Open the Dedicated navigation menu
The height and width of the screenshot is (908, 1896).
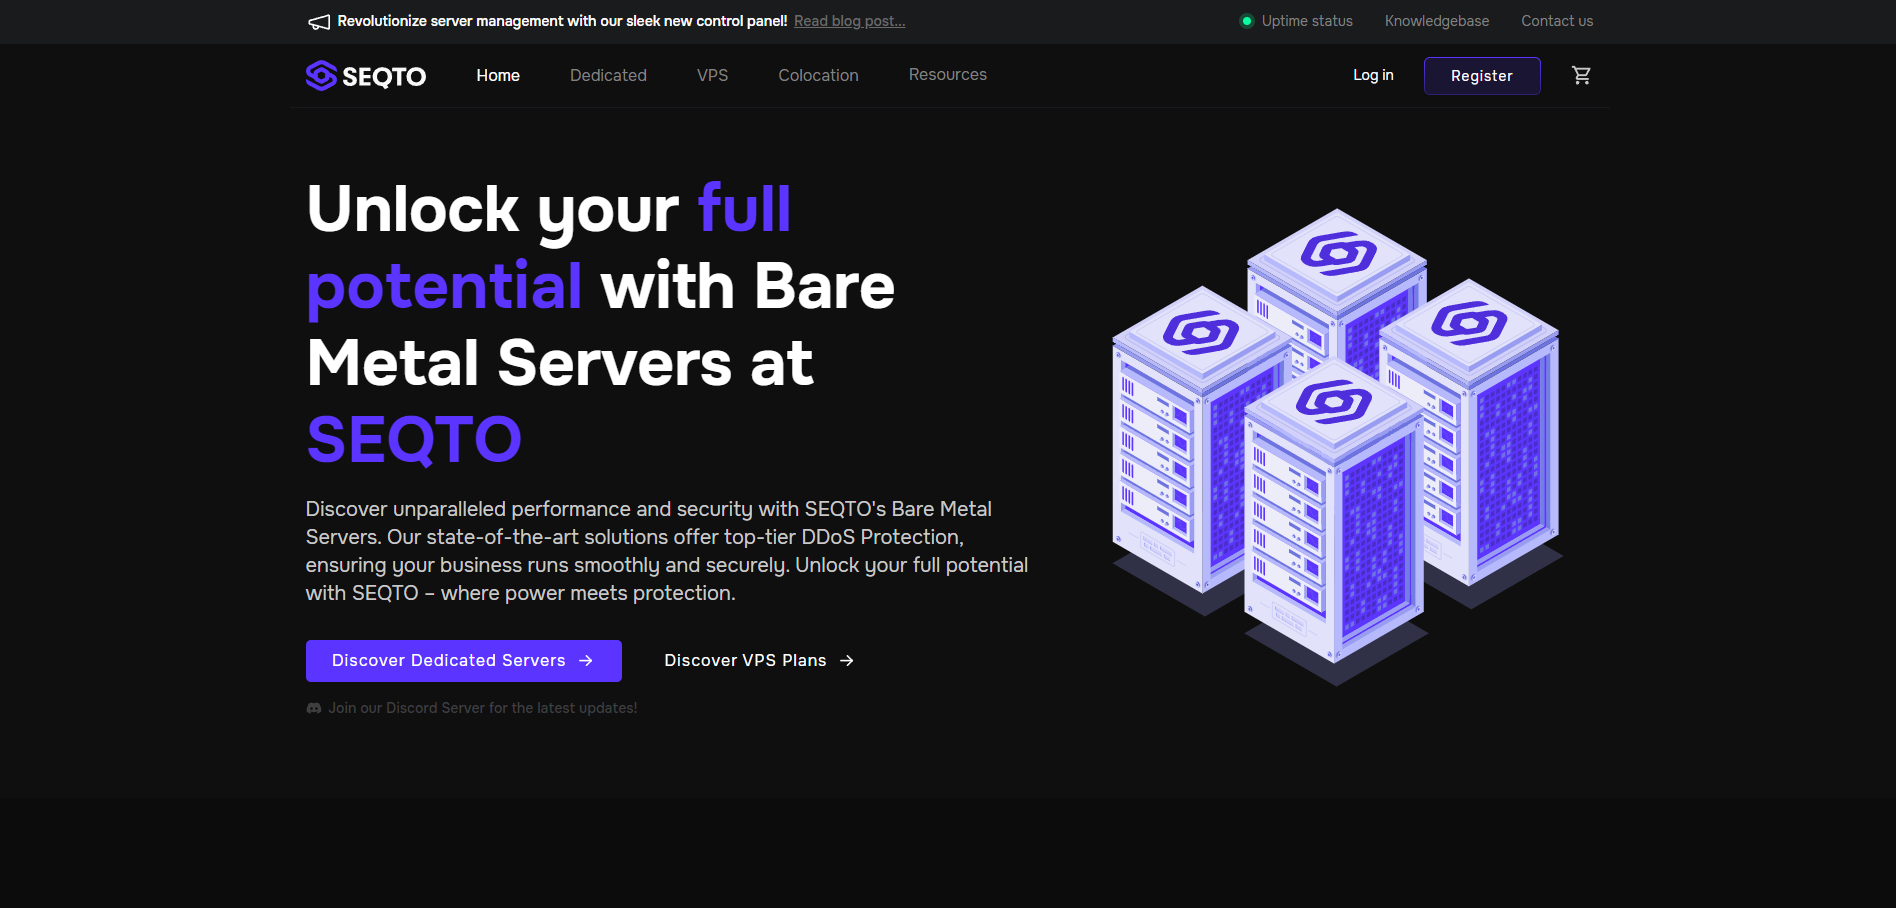point(608,76)
